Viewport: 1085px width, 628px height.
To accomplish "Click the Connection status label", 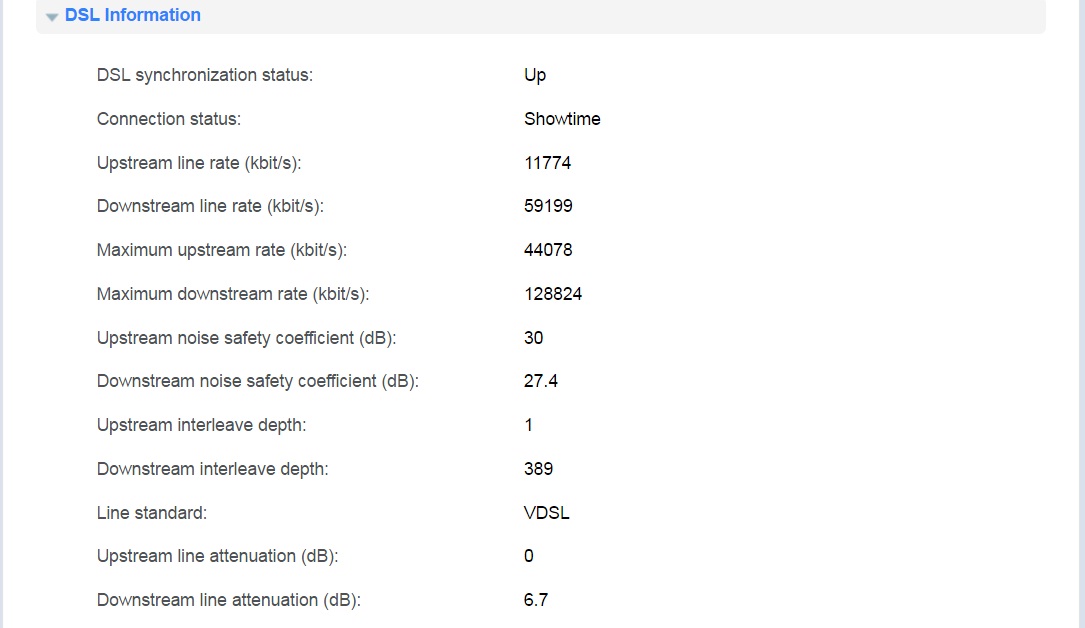I will 169,119.
